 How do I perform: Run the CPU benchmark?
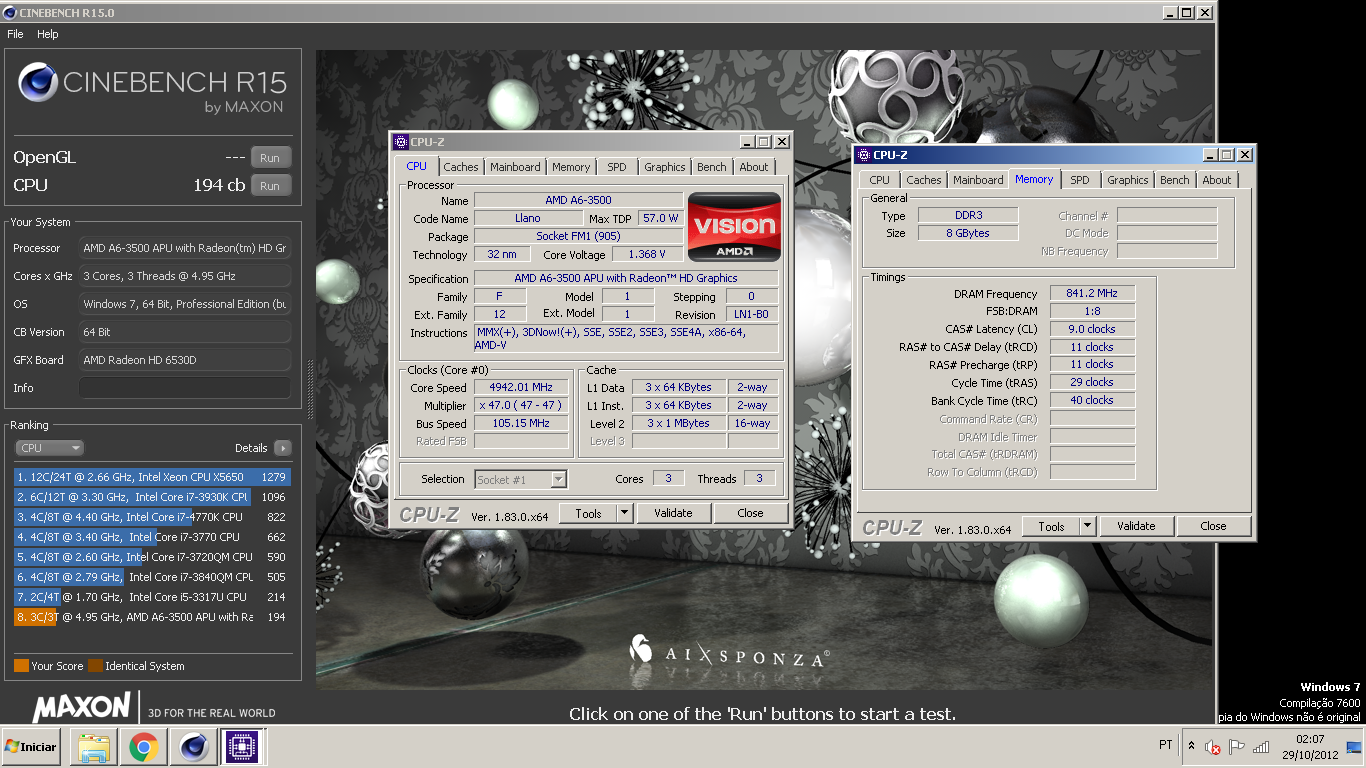coord(270,185)
